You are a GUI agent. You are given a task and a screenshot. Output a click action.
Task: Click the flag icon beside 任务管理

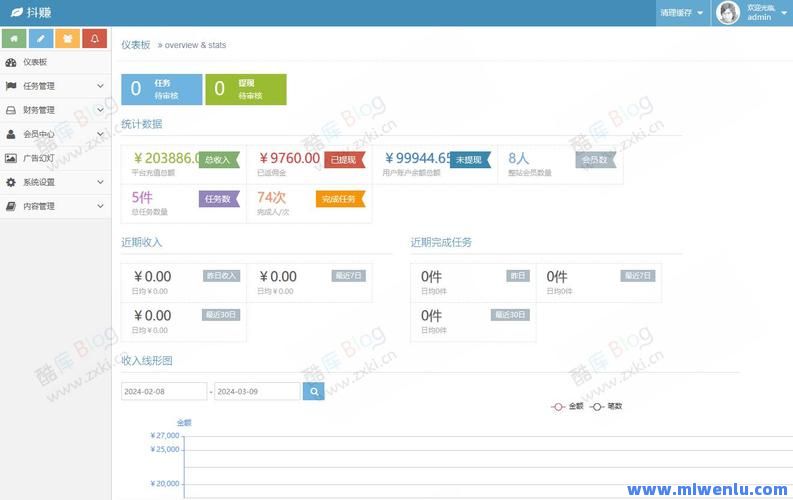coord(11,86)
